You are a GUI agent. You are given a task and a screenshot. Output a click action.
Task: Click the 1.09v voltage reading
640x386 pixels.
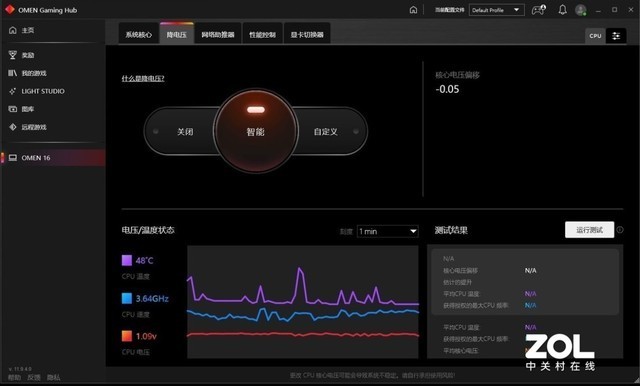click(x=146, y=336)
